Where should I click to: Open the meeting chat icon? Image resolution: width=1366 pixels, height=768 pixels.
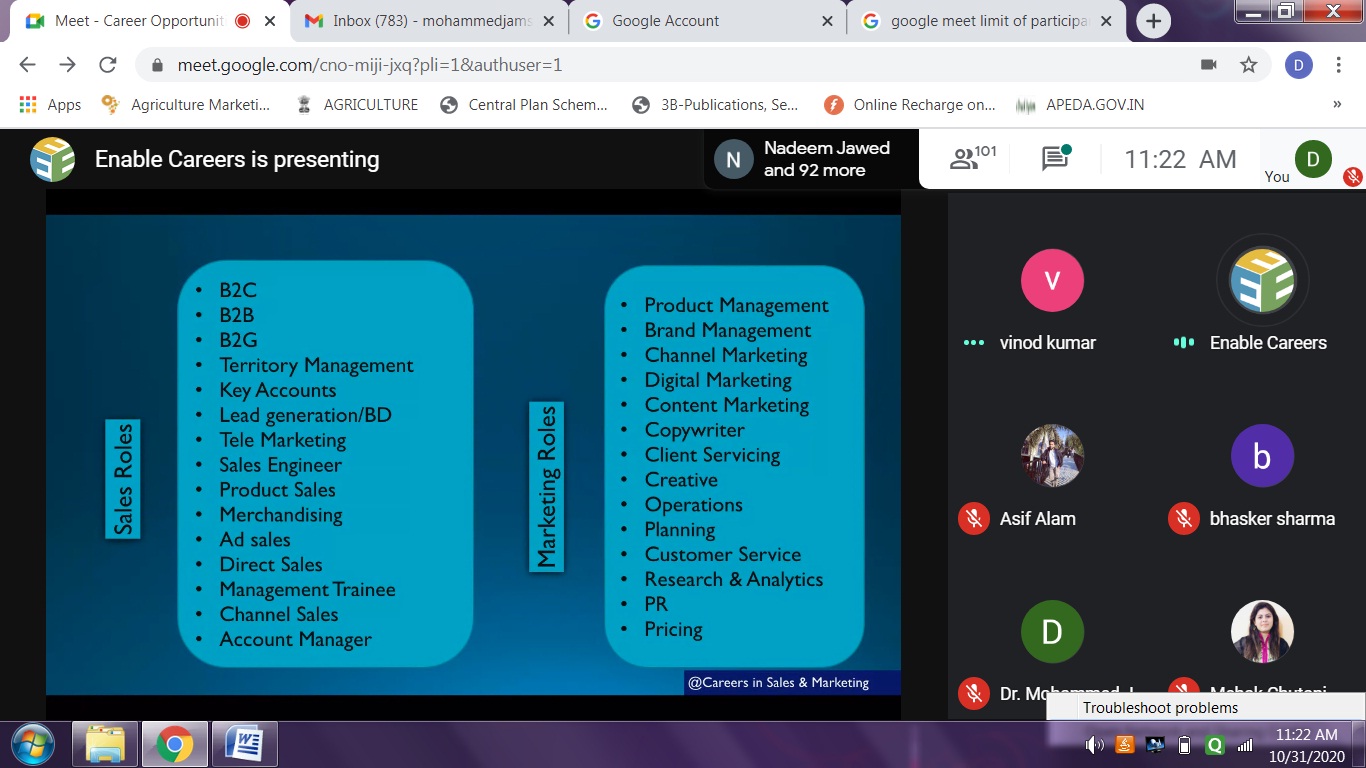click(x=1055, y=158)
